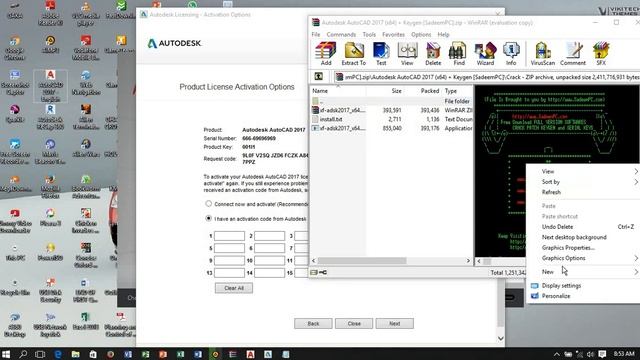Click activation code field 13

tap(229, 273)
